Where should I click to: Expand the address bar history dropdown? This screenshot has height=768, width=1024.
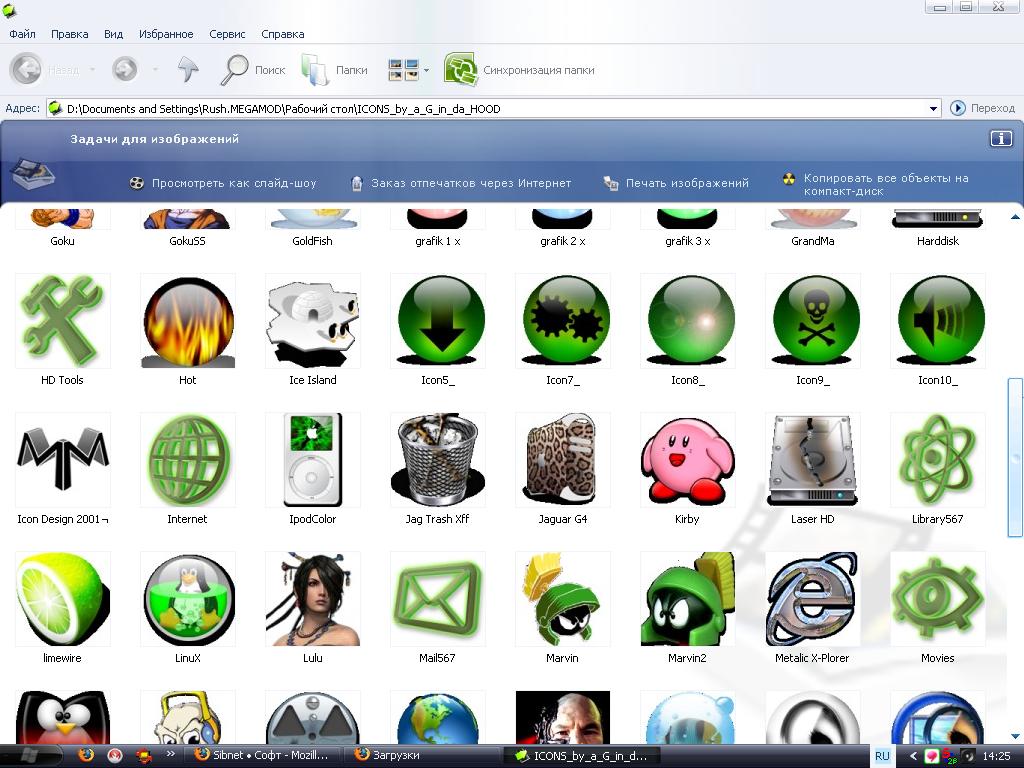tap(933, 108)
